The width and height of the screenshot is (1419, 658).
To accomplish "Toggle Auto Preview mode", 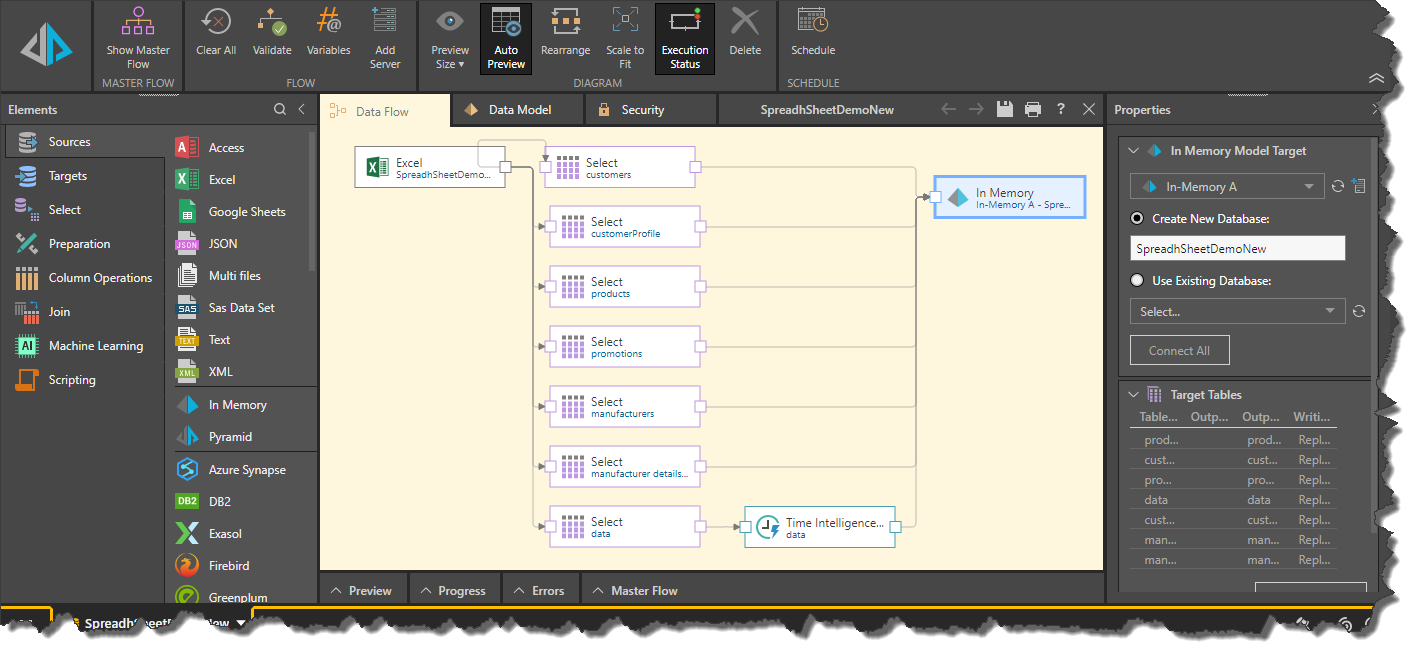I will pyautogui.click(x=506, y=38).
